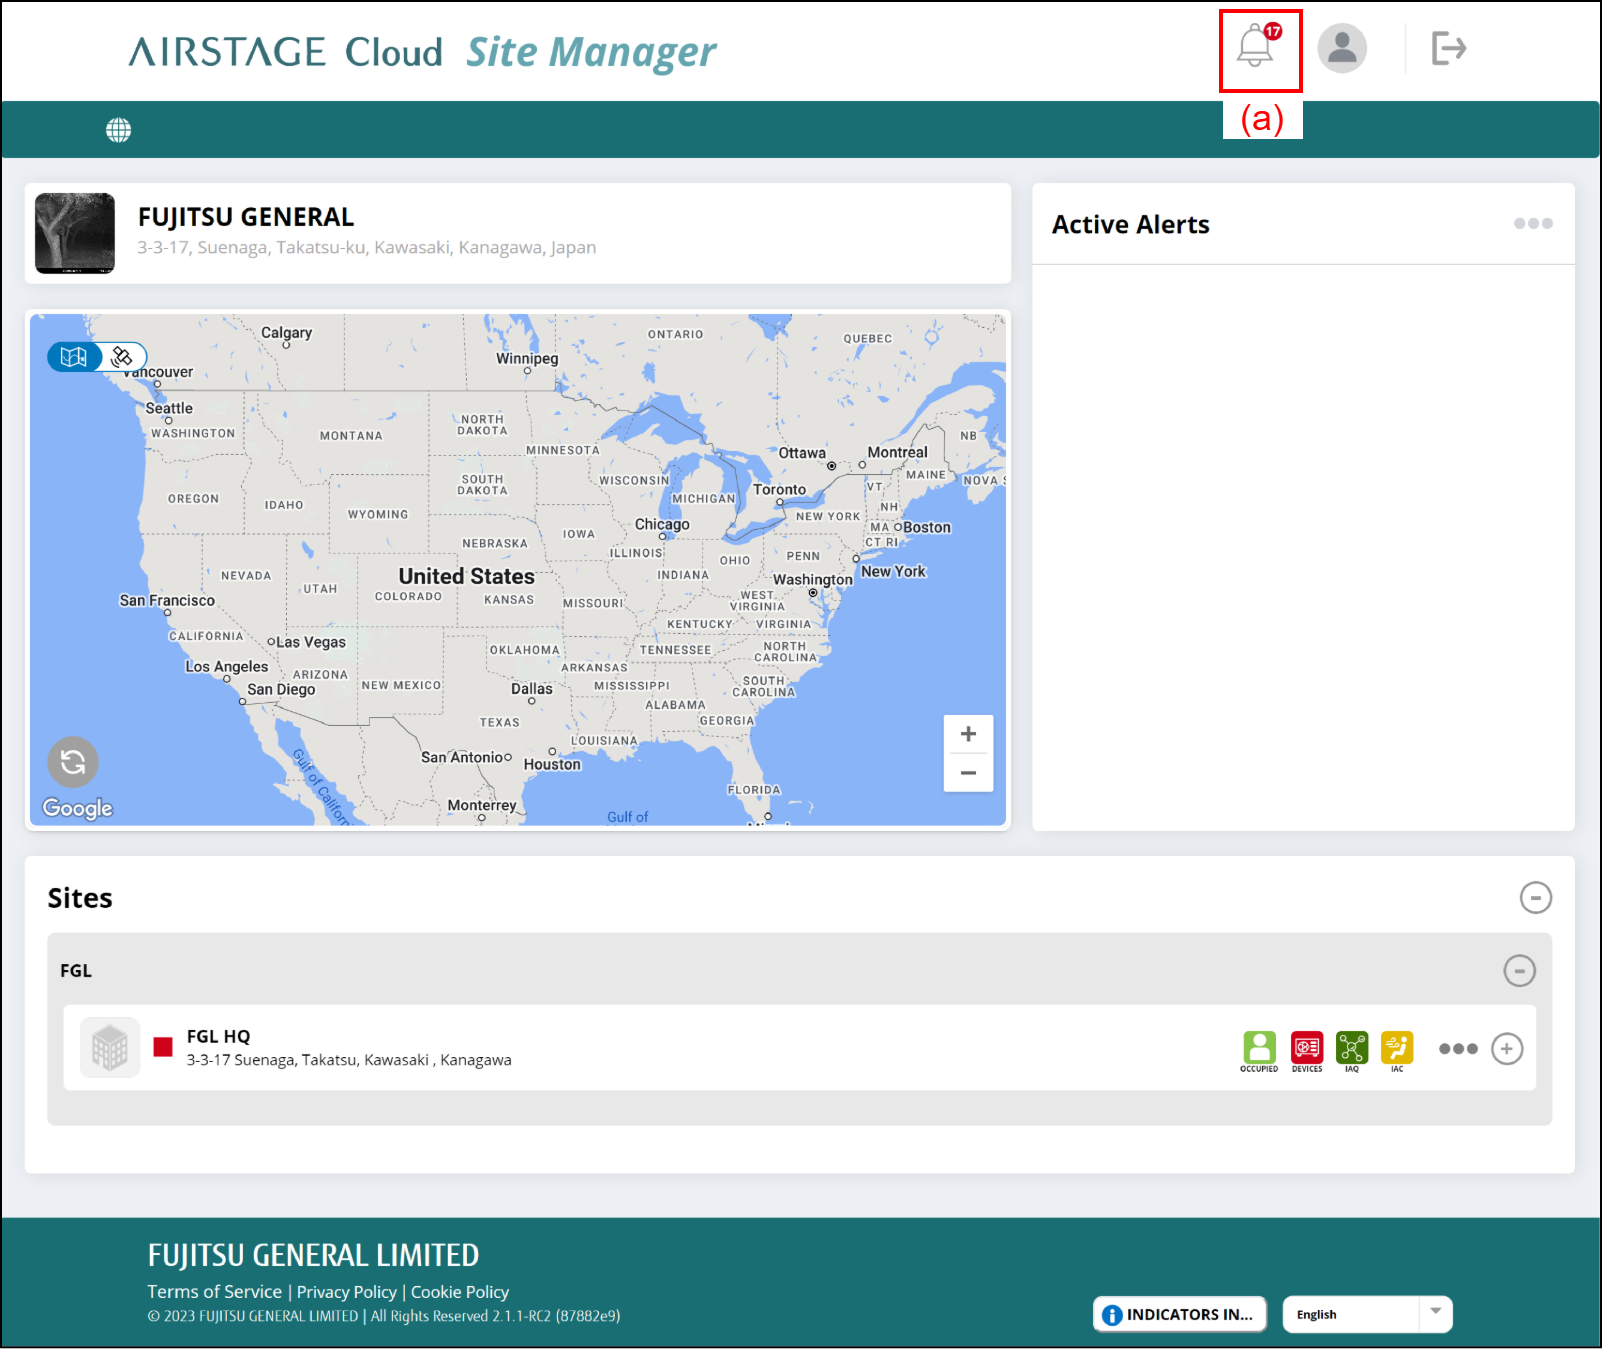Click the Indicators Info button
The width and height of the screenshot is (1602, 1350).
pyautogui.click(x=1179, y=1314)
